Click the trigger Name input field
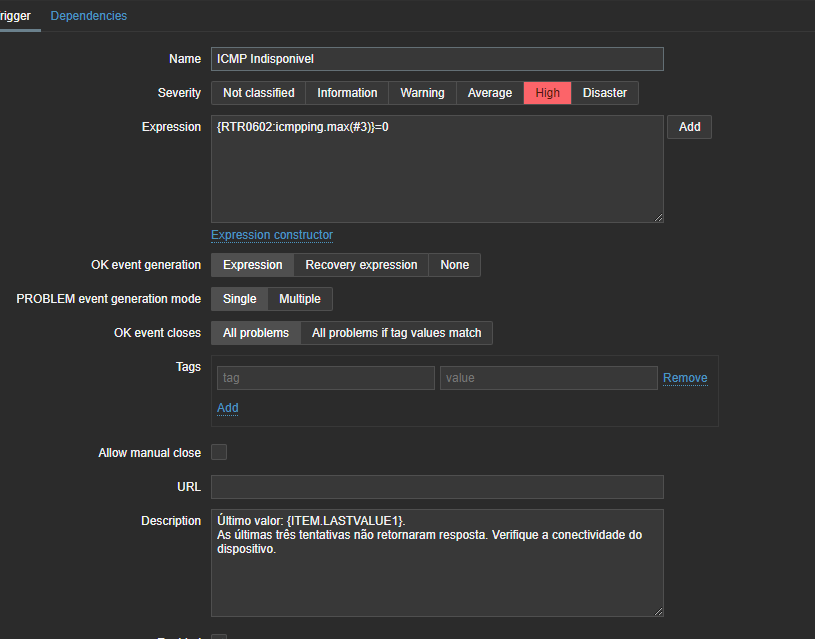815x639 pixels. (437, 59)
